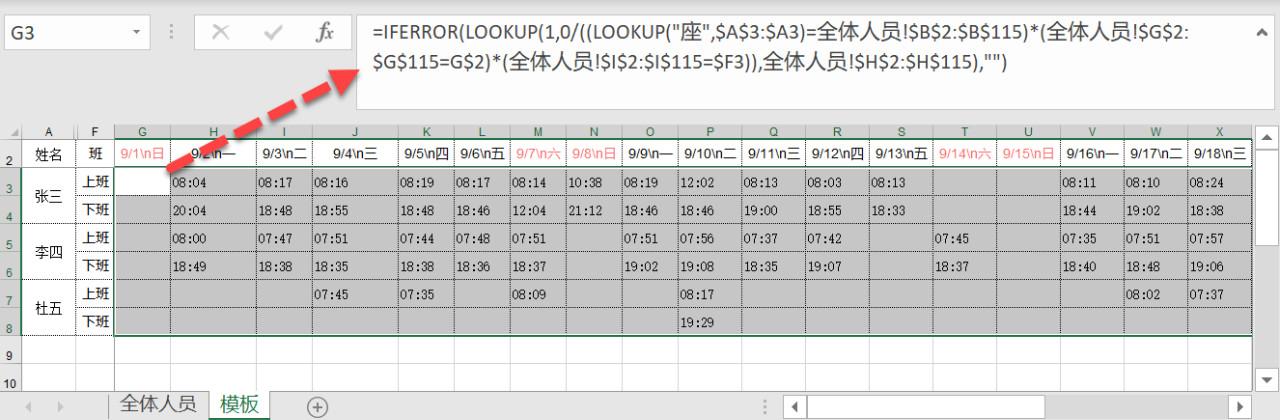Select row 3 header
The width and height of the screenshot is (1280, 420).
pyautogui.click(x=10, y=183)
